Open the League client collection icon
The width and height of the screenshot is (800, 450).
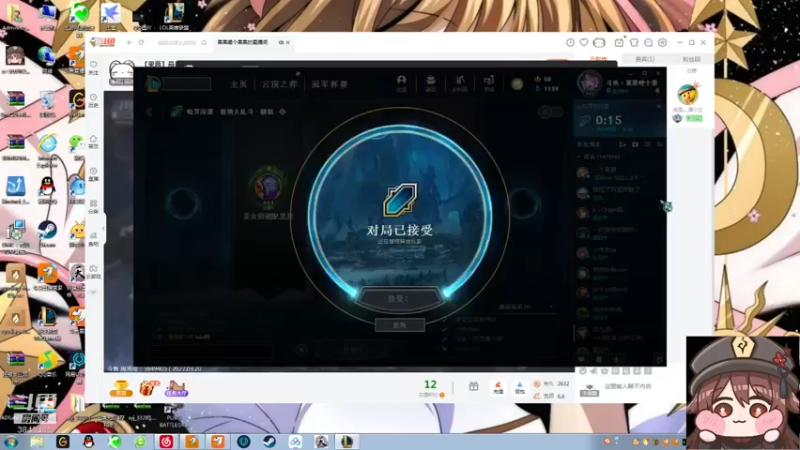click(x=431, y=83)
